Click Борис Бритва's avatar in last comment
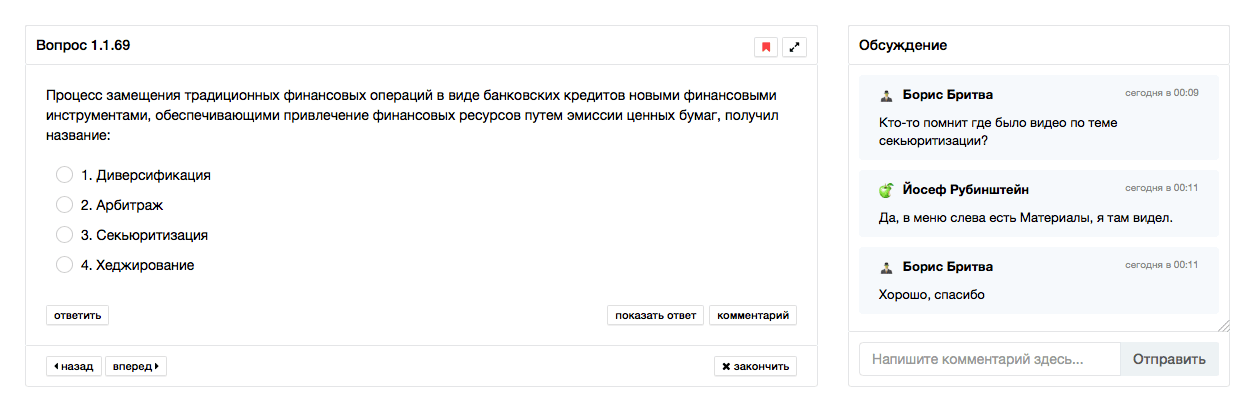 [886, 268]
